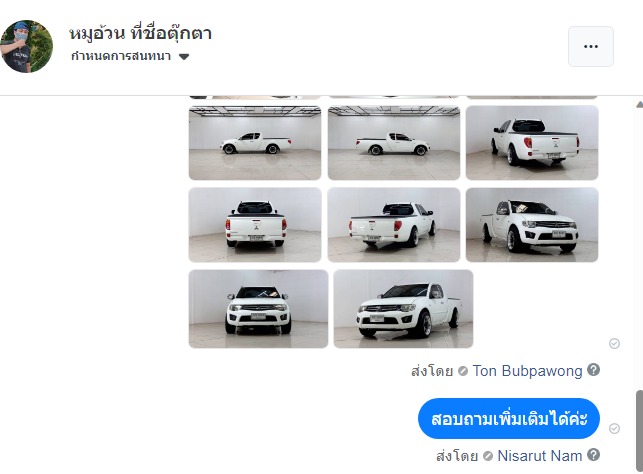Open the Nisarut Nam sender link
The width and height of the screenshot is (643, 474).
click(x=539, y=456)
